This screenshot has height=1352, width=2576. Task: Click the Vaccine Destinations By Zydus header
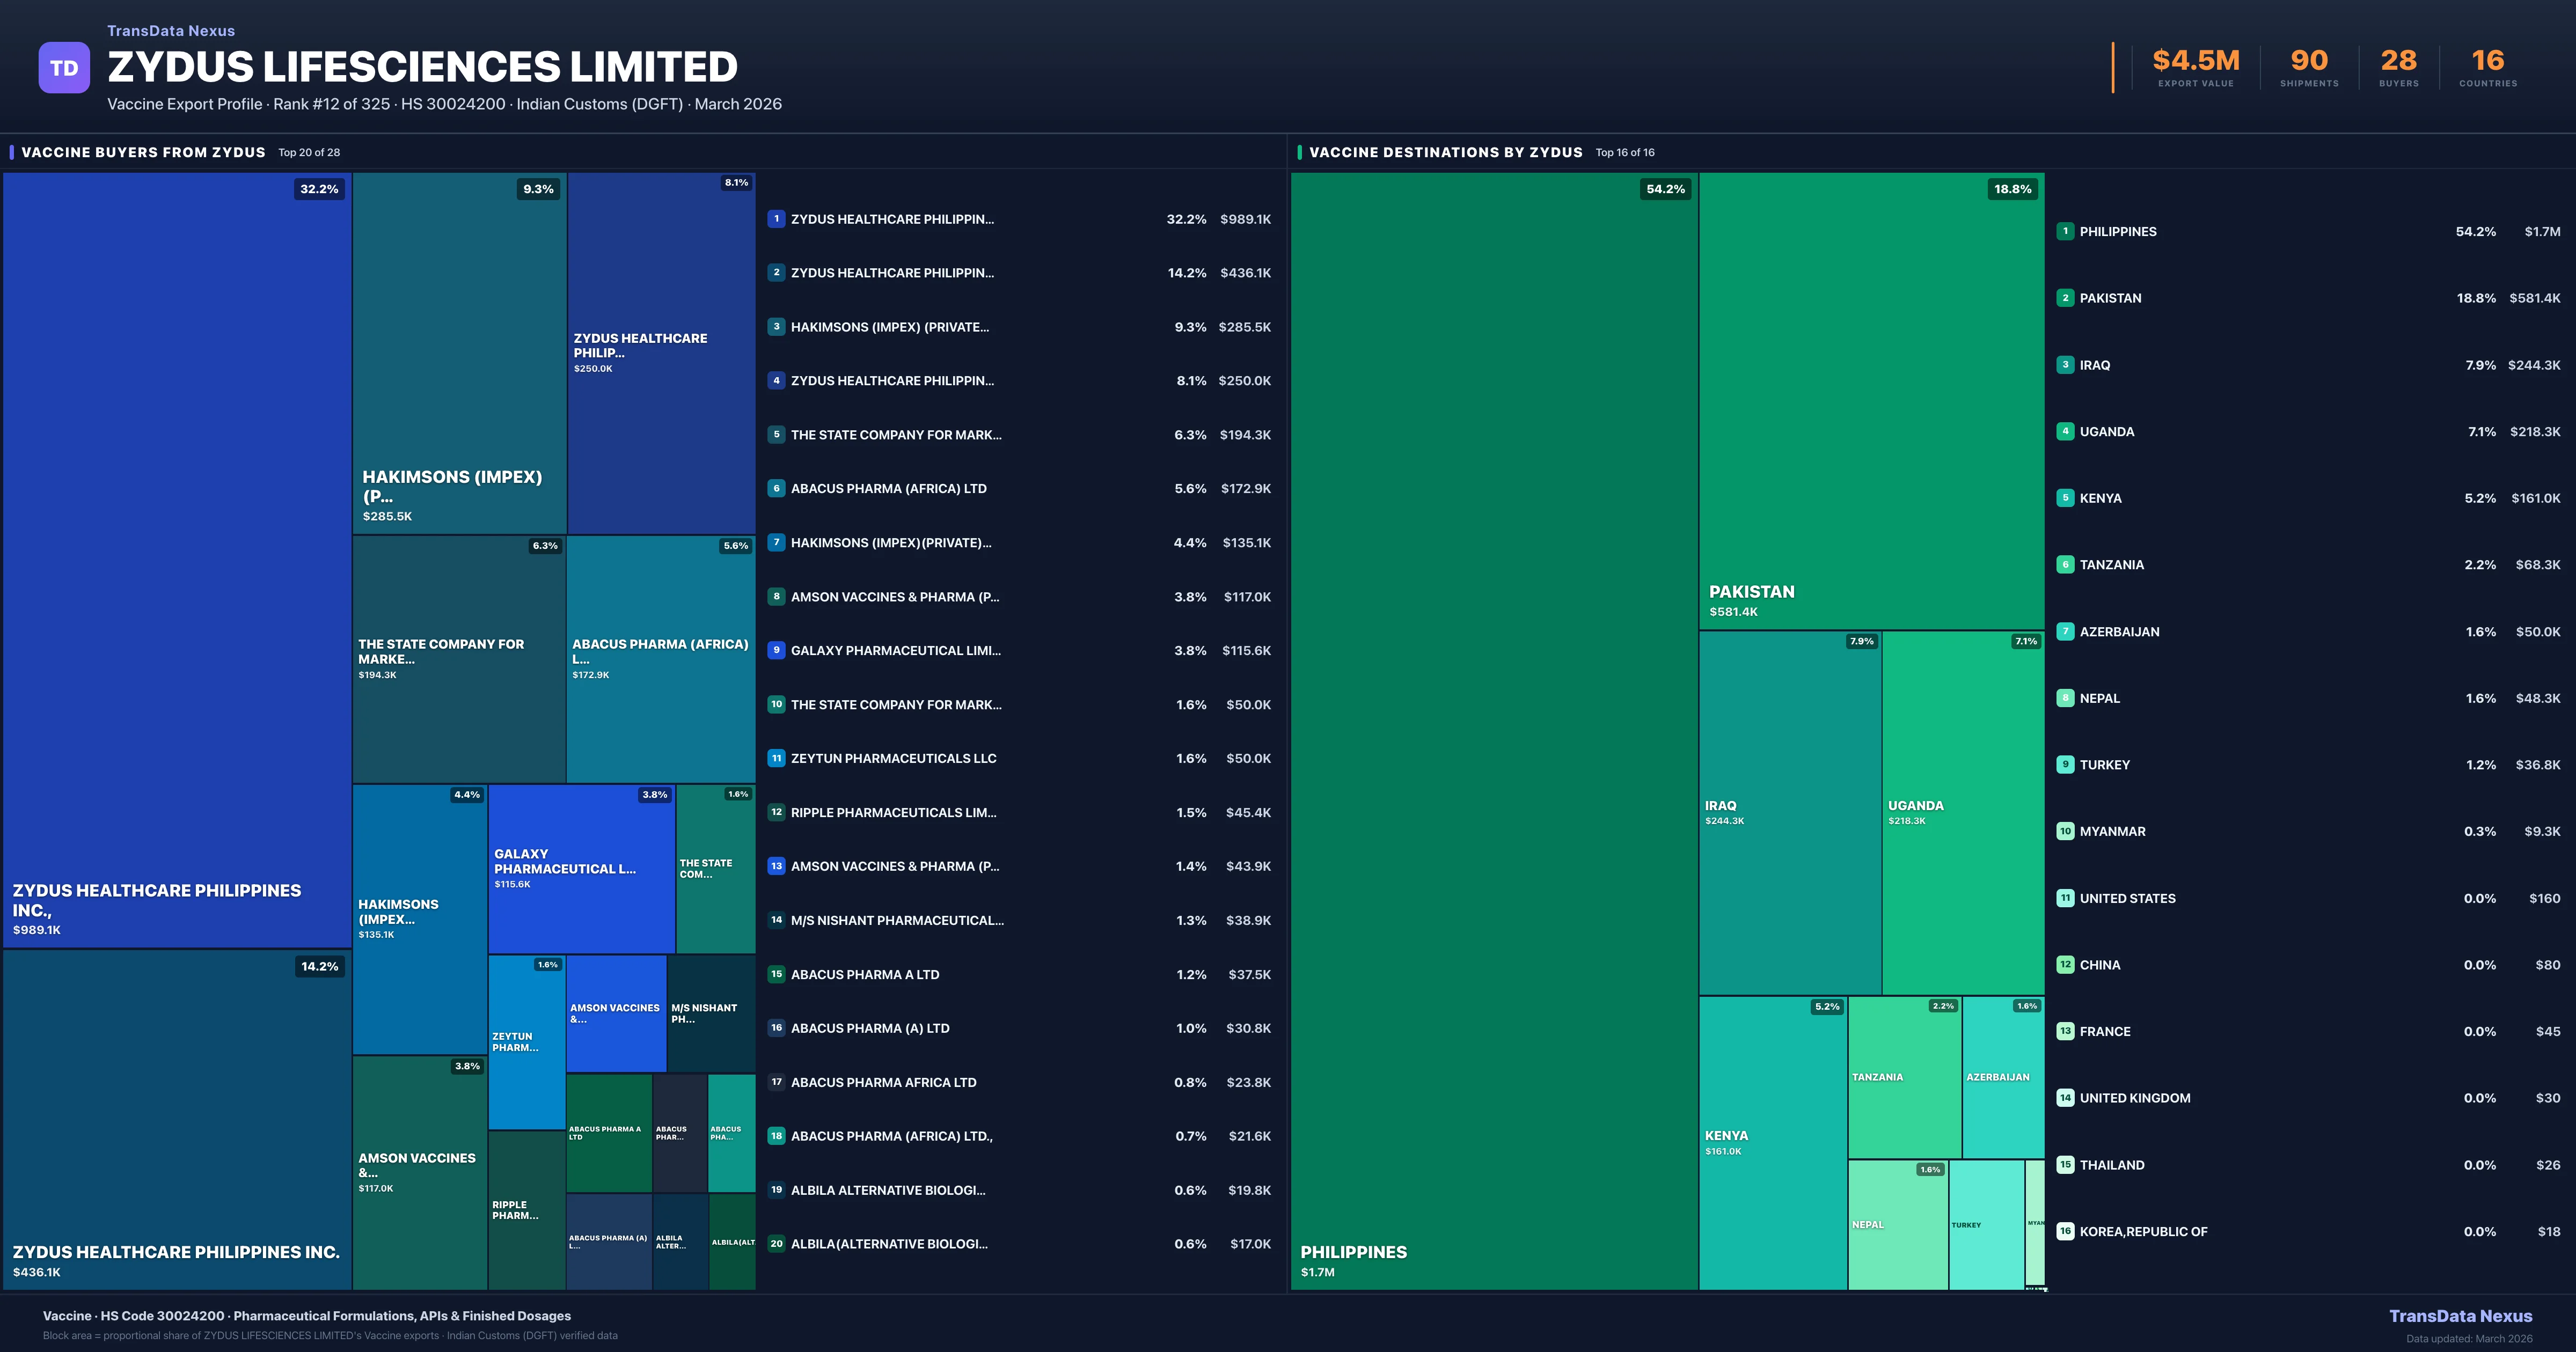click(1445, 152)
